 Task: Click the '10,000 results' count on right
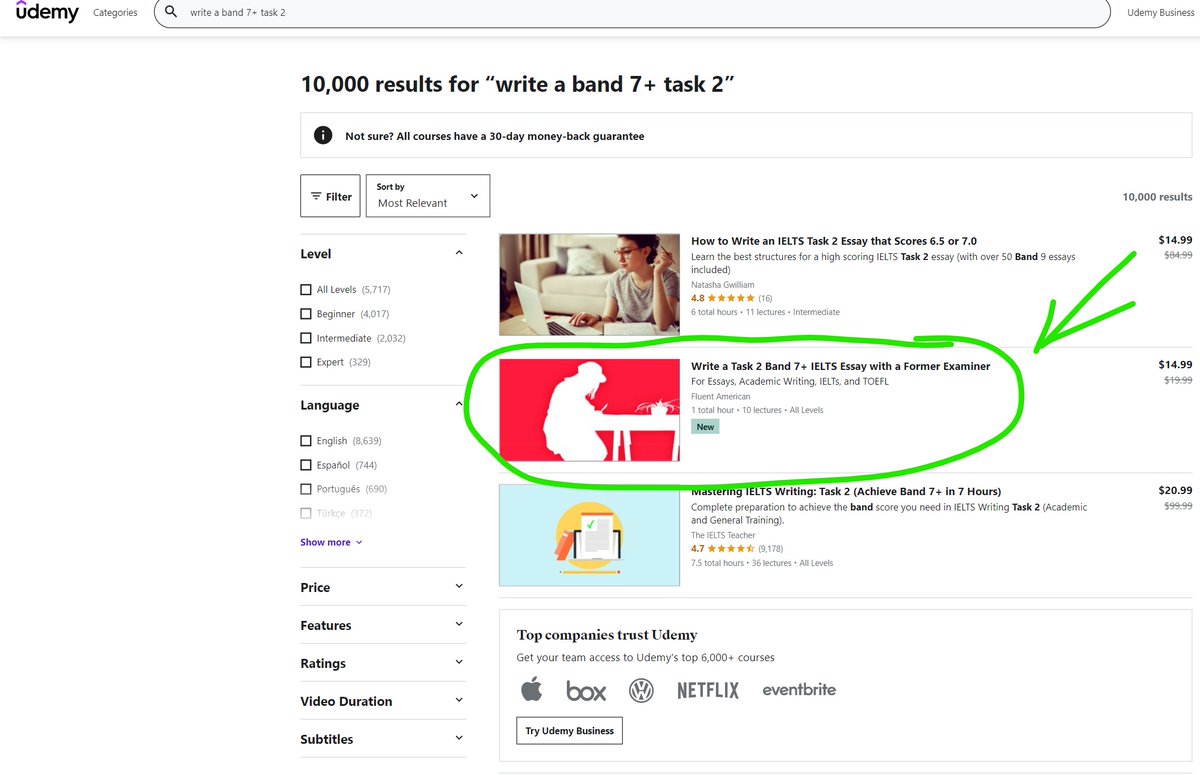coord(1157,197)
